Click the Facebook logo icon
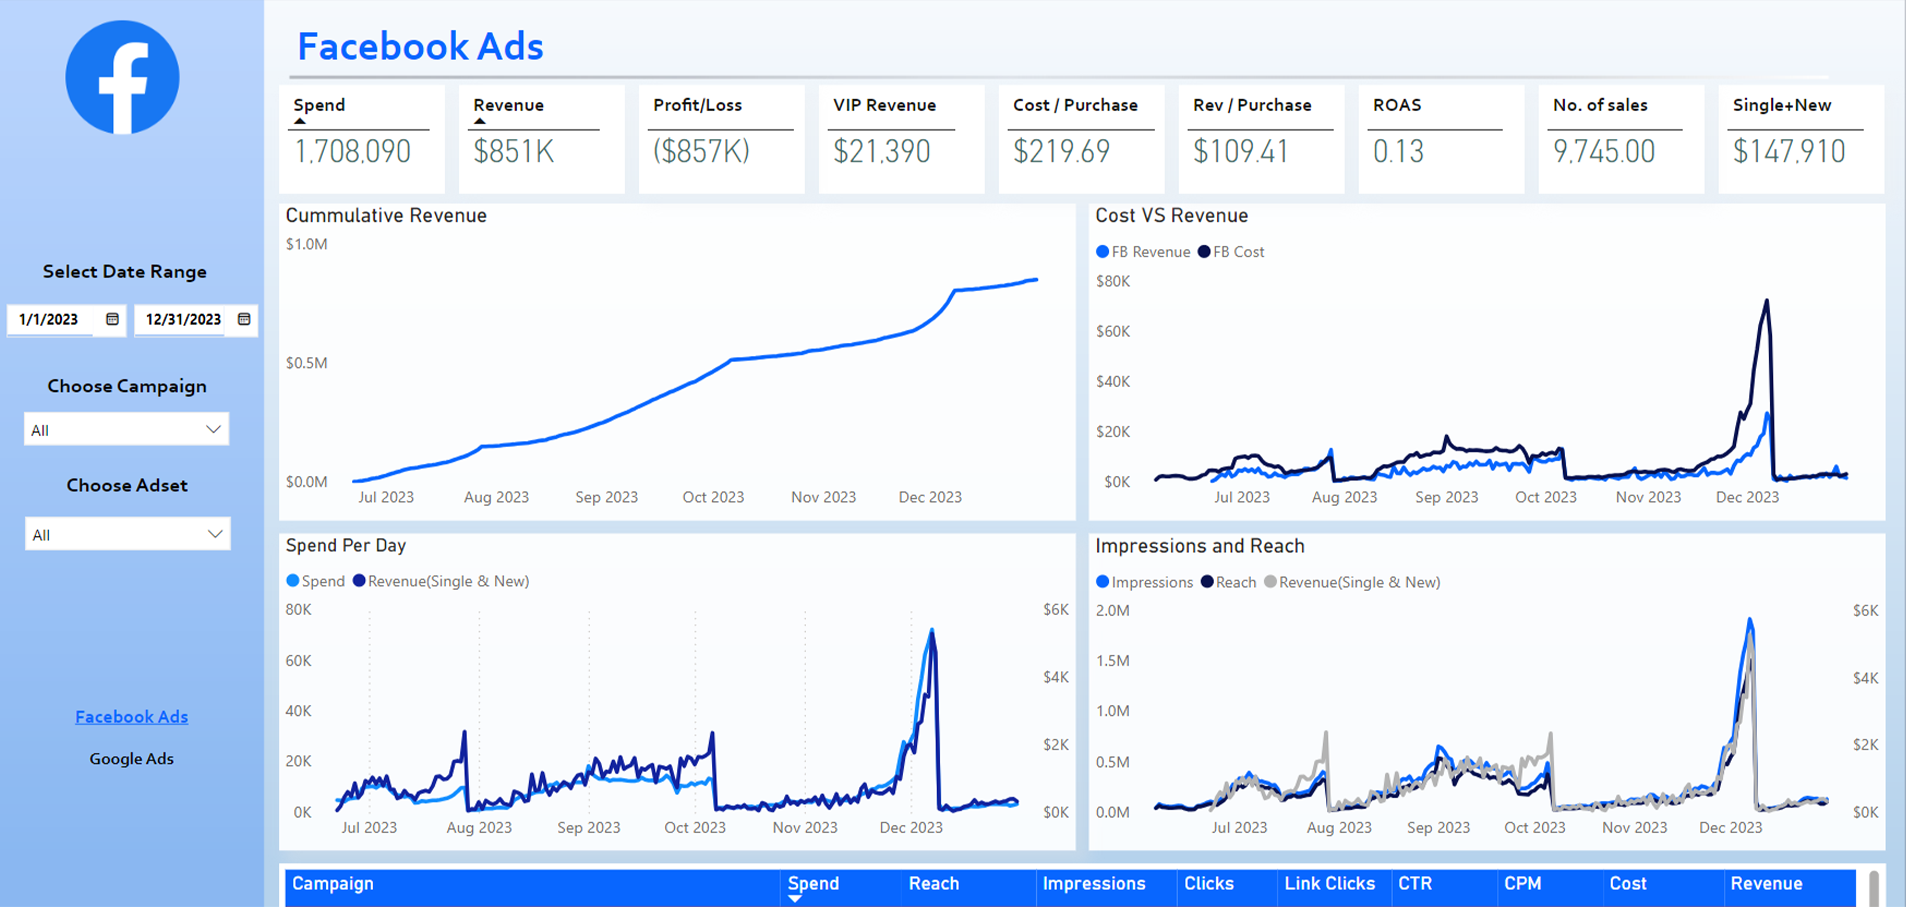The width and height of the screenshot is (1906, 907). click(122, 78)
